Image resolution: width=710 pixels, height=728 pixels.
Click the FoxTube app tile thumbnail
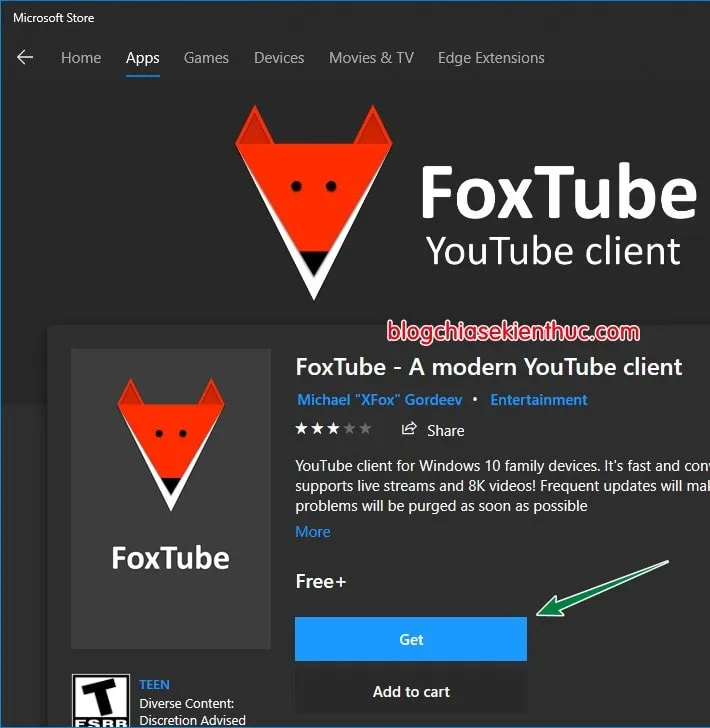point(171,499)
